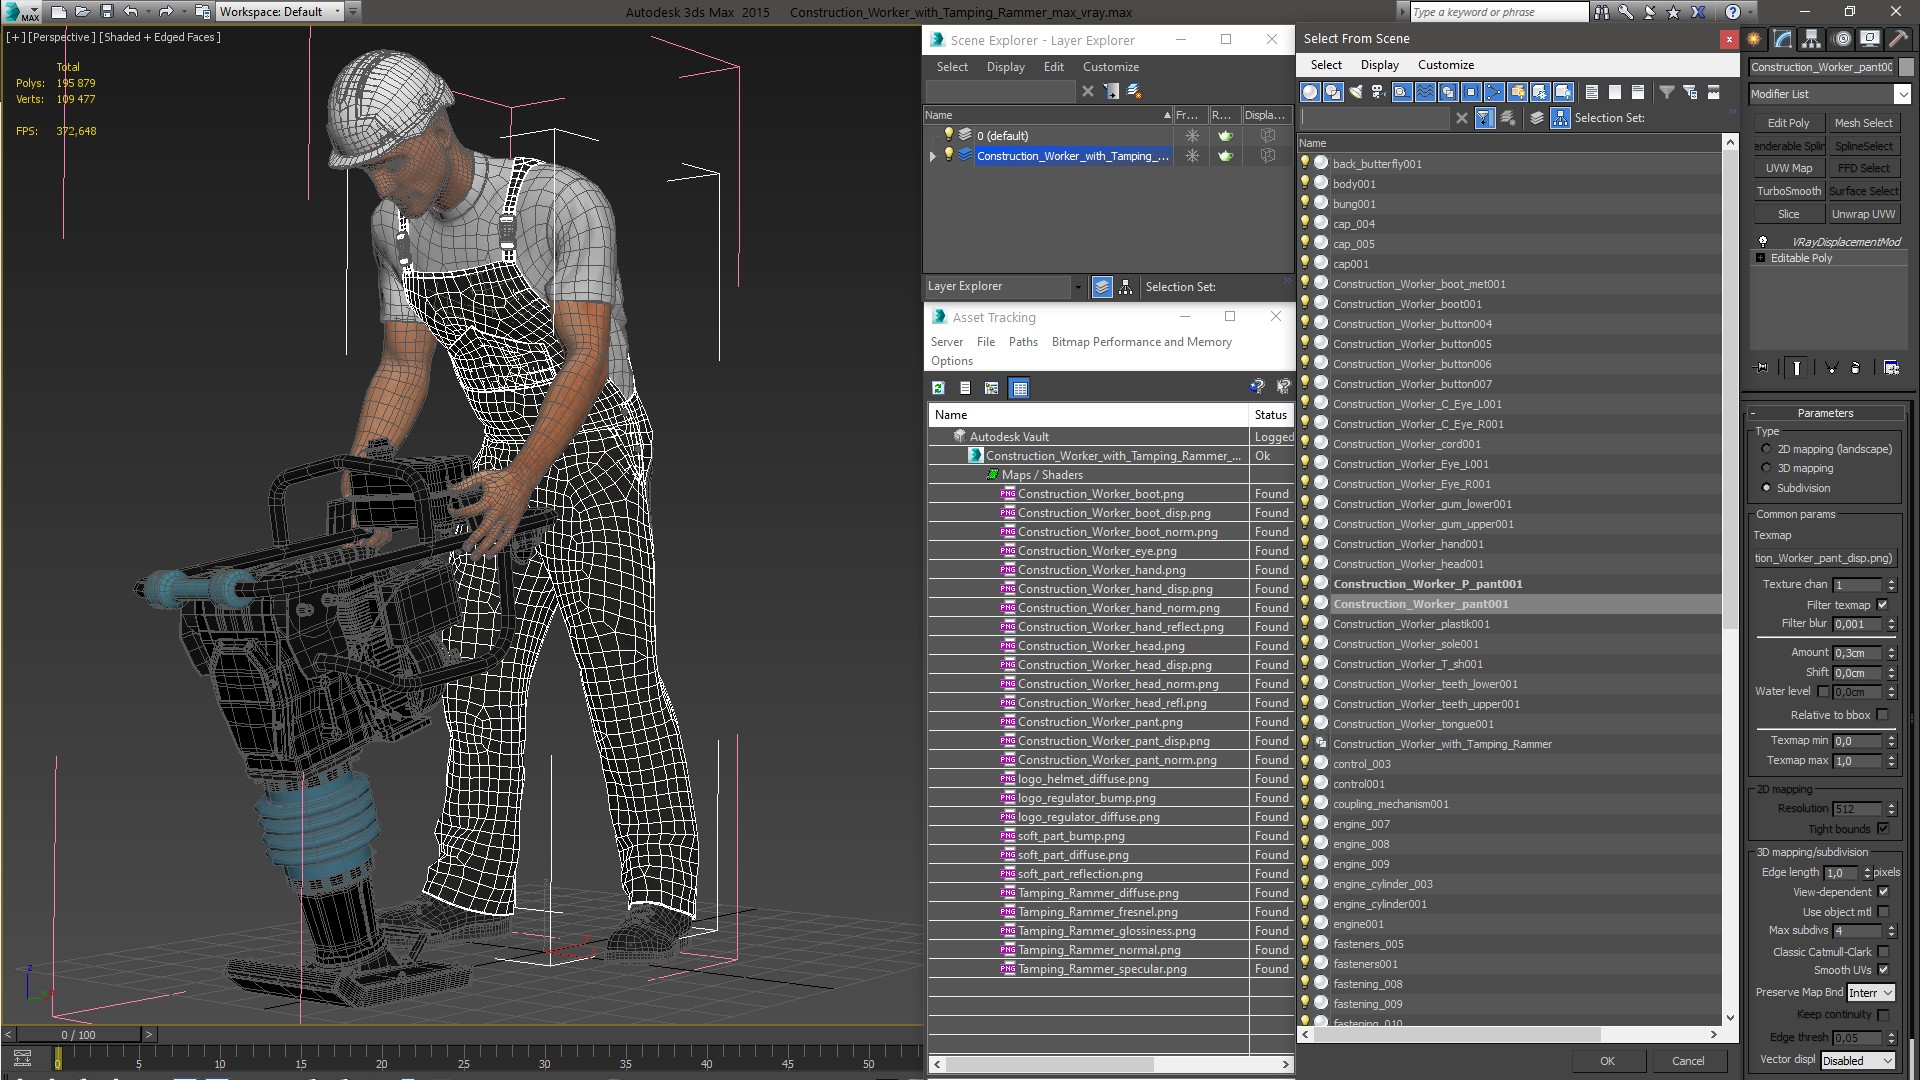Open the 3ds Max application menu logo
Image resolution: width=1920 pixels, height=1080 pixels.
(21, 12)
